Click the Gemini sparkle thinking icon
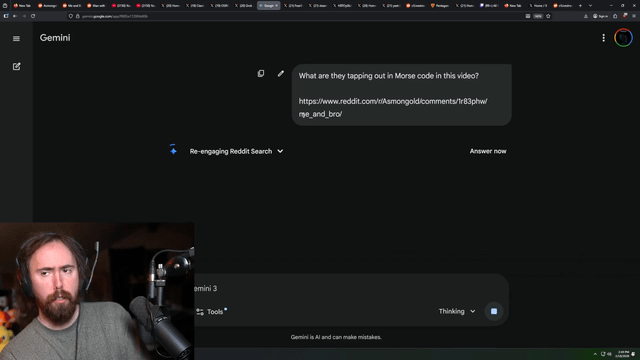 (x=173, y=150)
